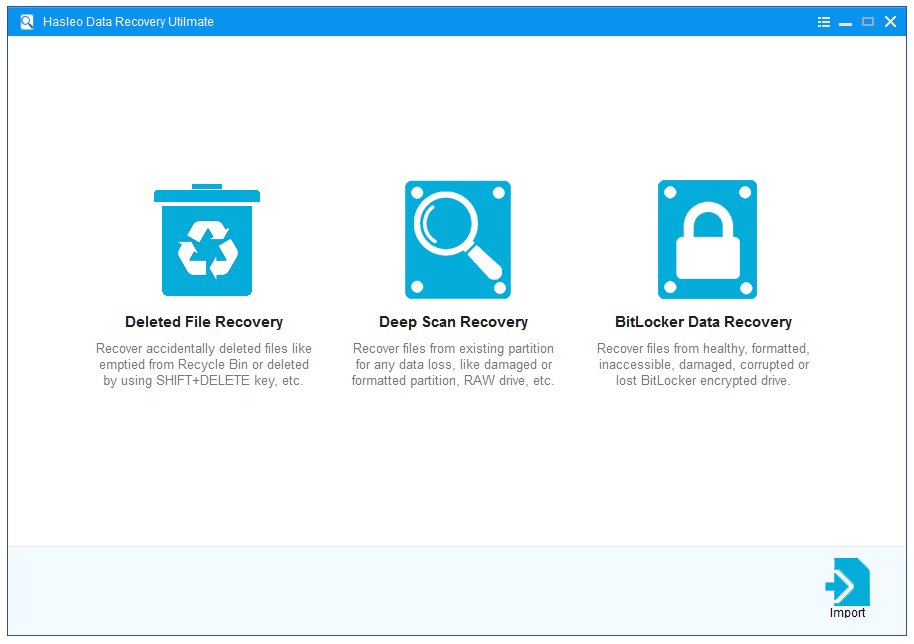Start BitLocker Data Recovery padlock icon
Screen dimensions: 914x644
(x=707, y=240)
